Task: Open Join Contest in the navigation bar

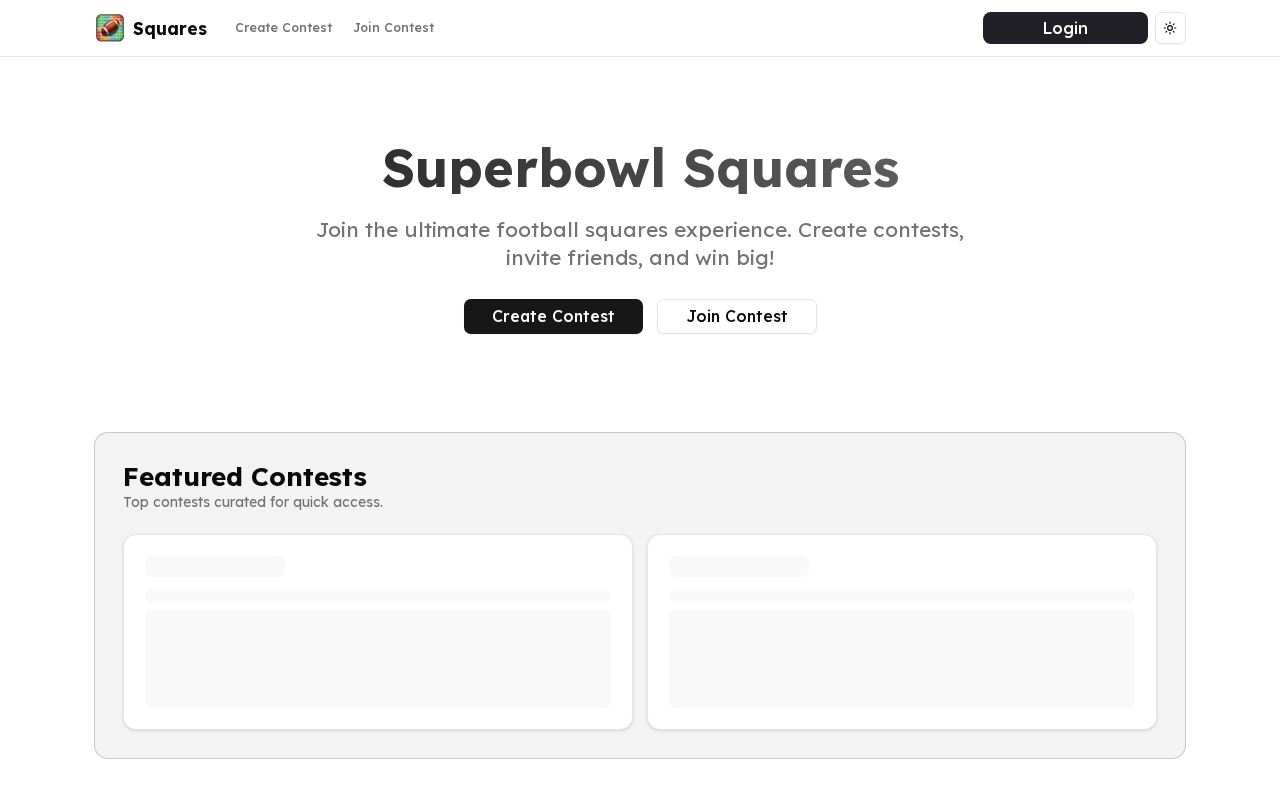Action: (x=393, y=28)
